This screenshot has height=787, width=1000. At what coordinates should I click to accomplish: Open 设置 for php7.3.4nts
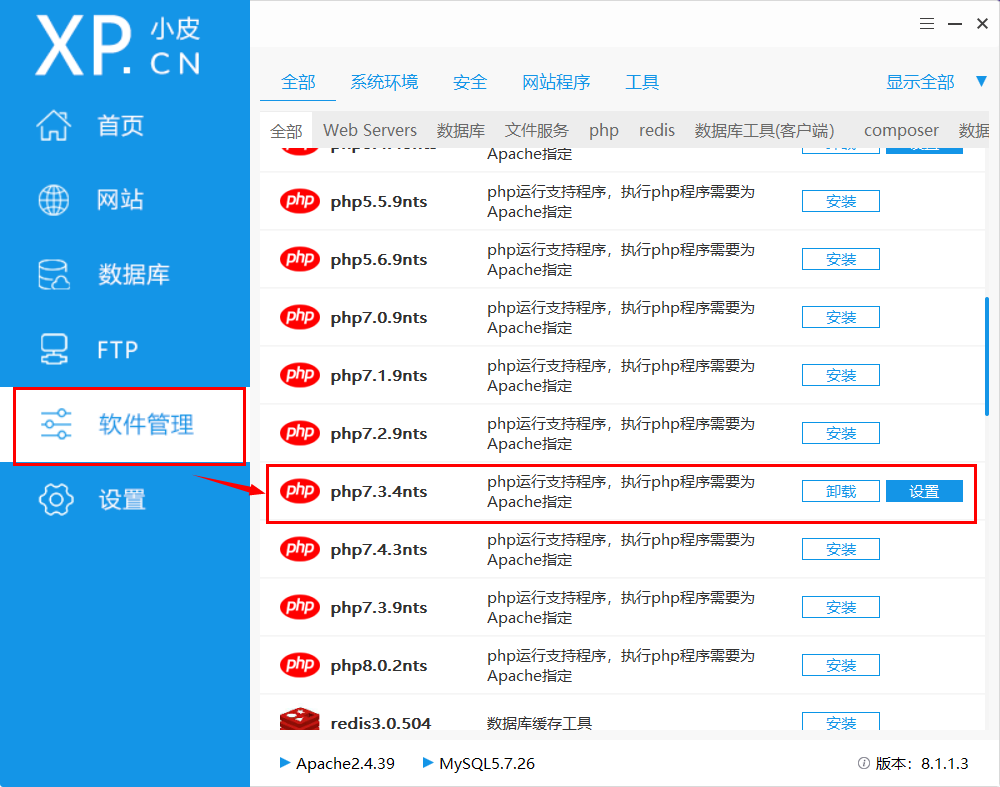tap(924, 491)
